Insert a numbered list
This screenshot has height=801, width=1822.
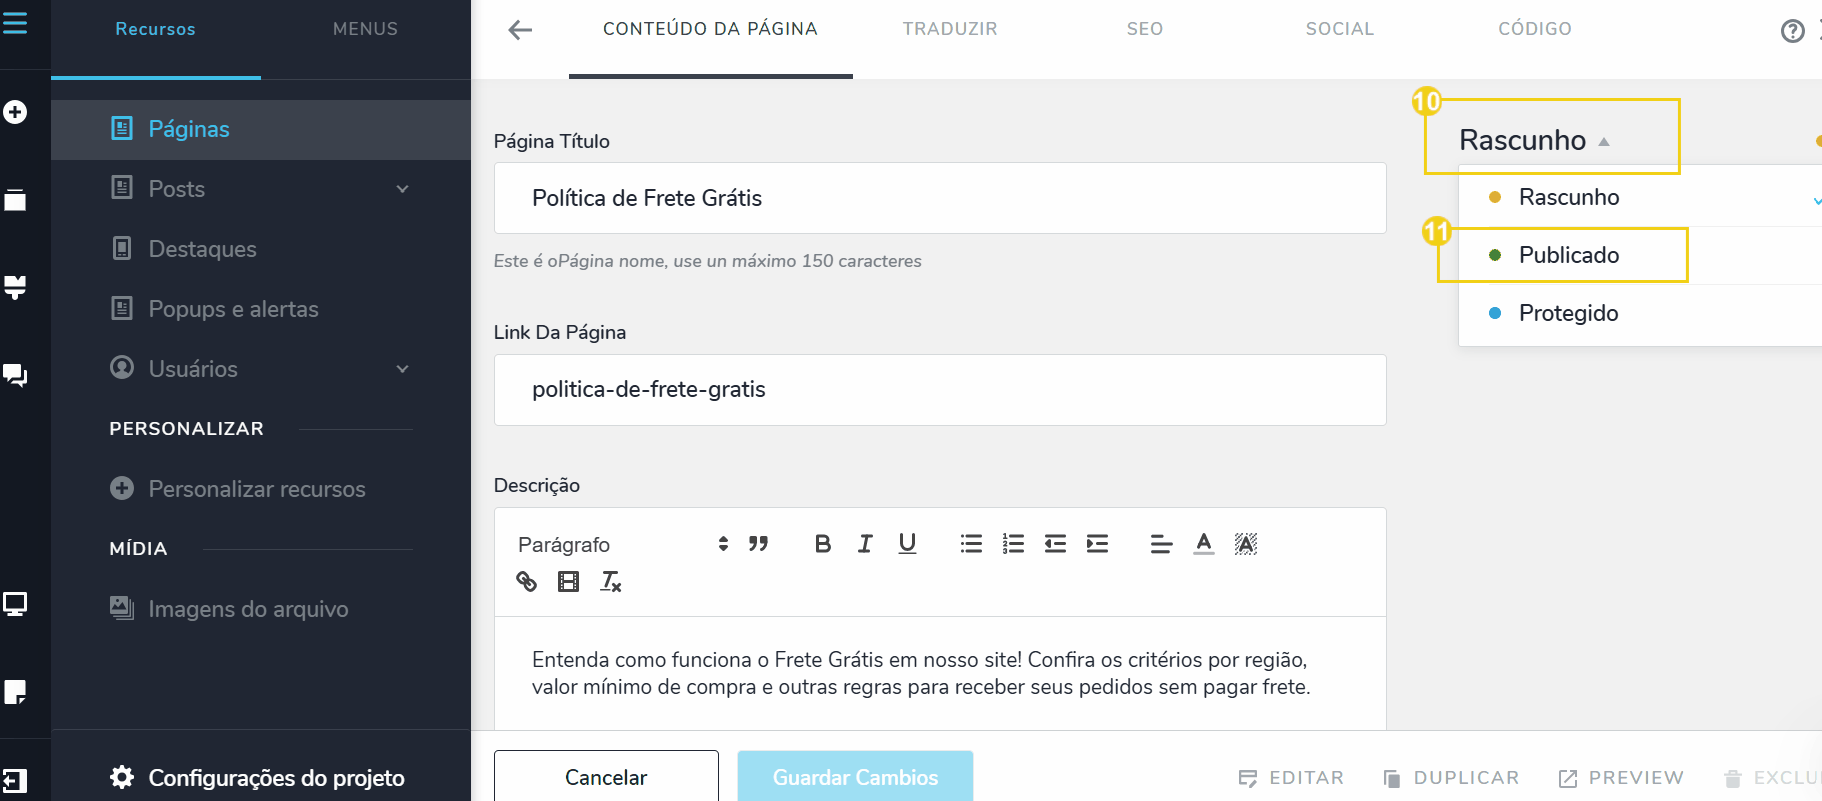[1013, 544]
